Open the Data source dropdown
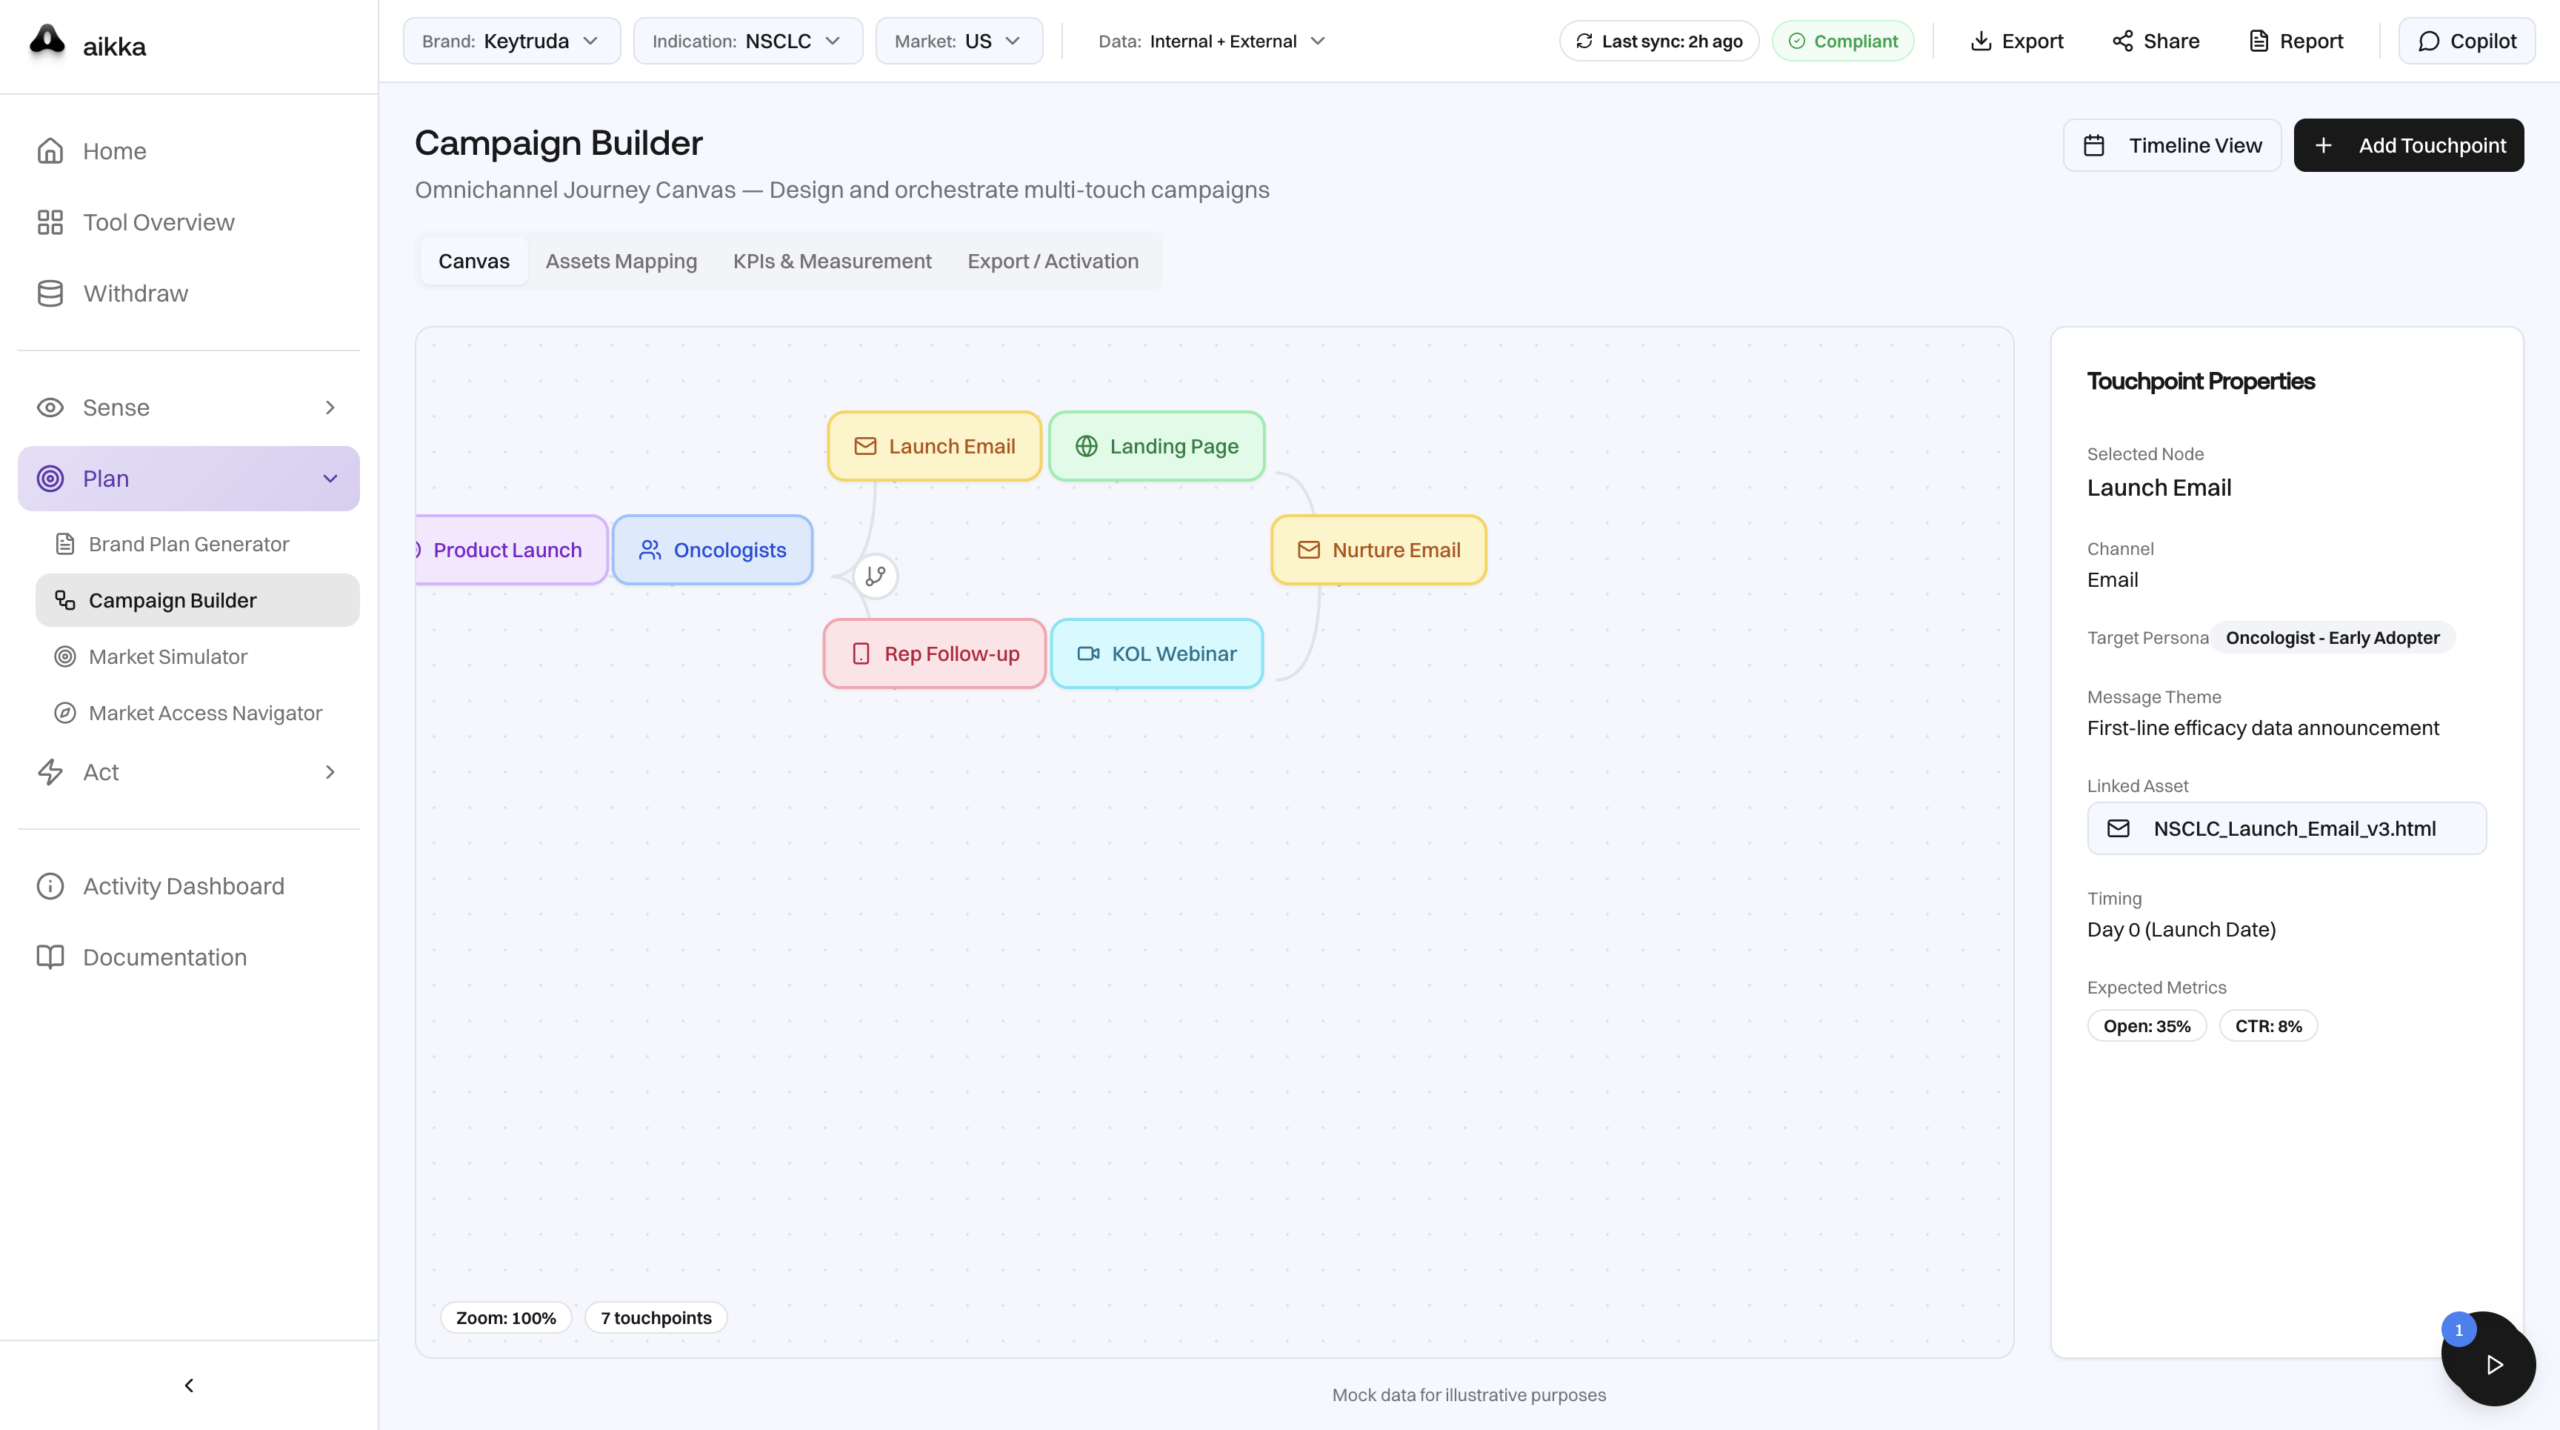The height and width of the screenshot is (1430, 2560). click(1211, 41)
